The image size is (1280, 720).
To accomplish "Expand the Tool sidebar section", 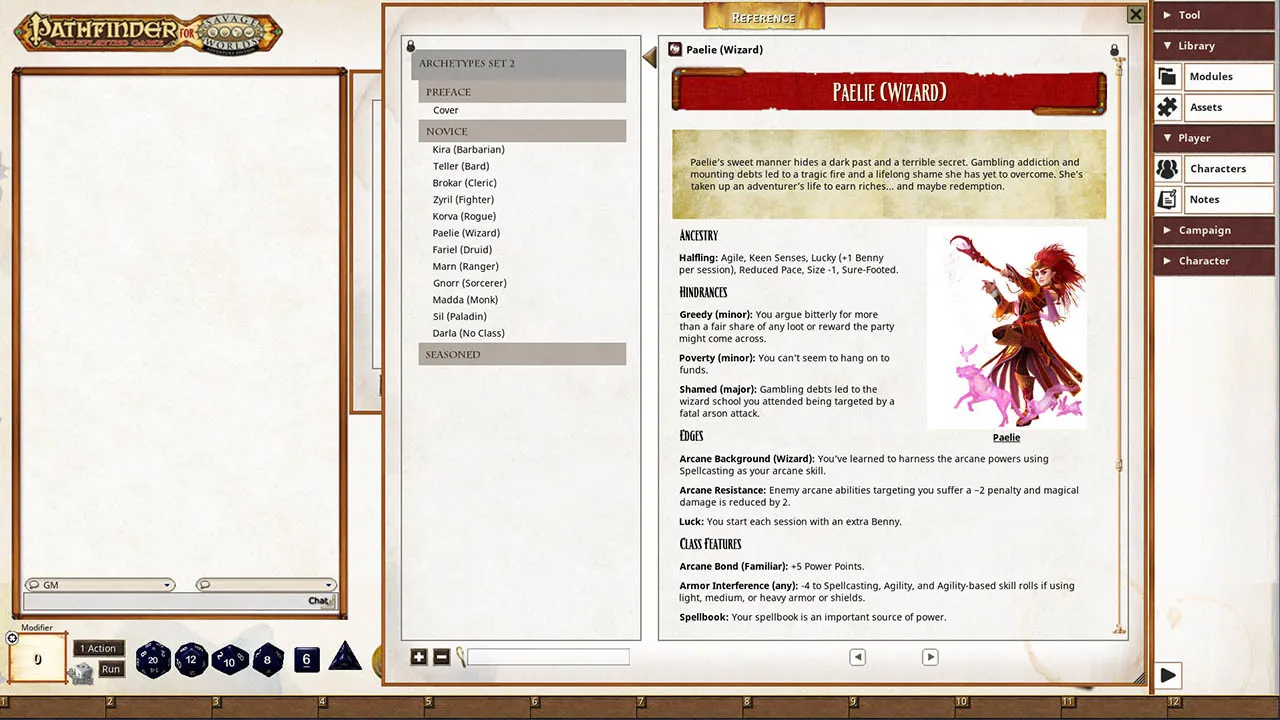I will [1213, 15].
